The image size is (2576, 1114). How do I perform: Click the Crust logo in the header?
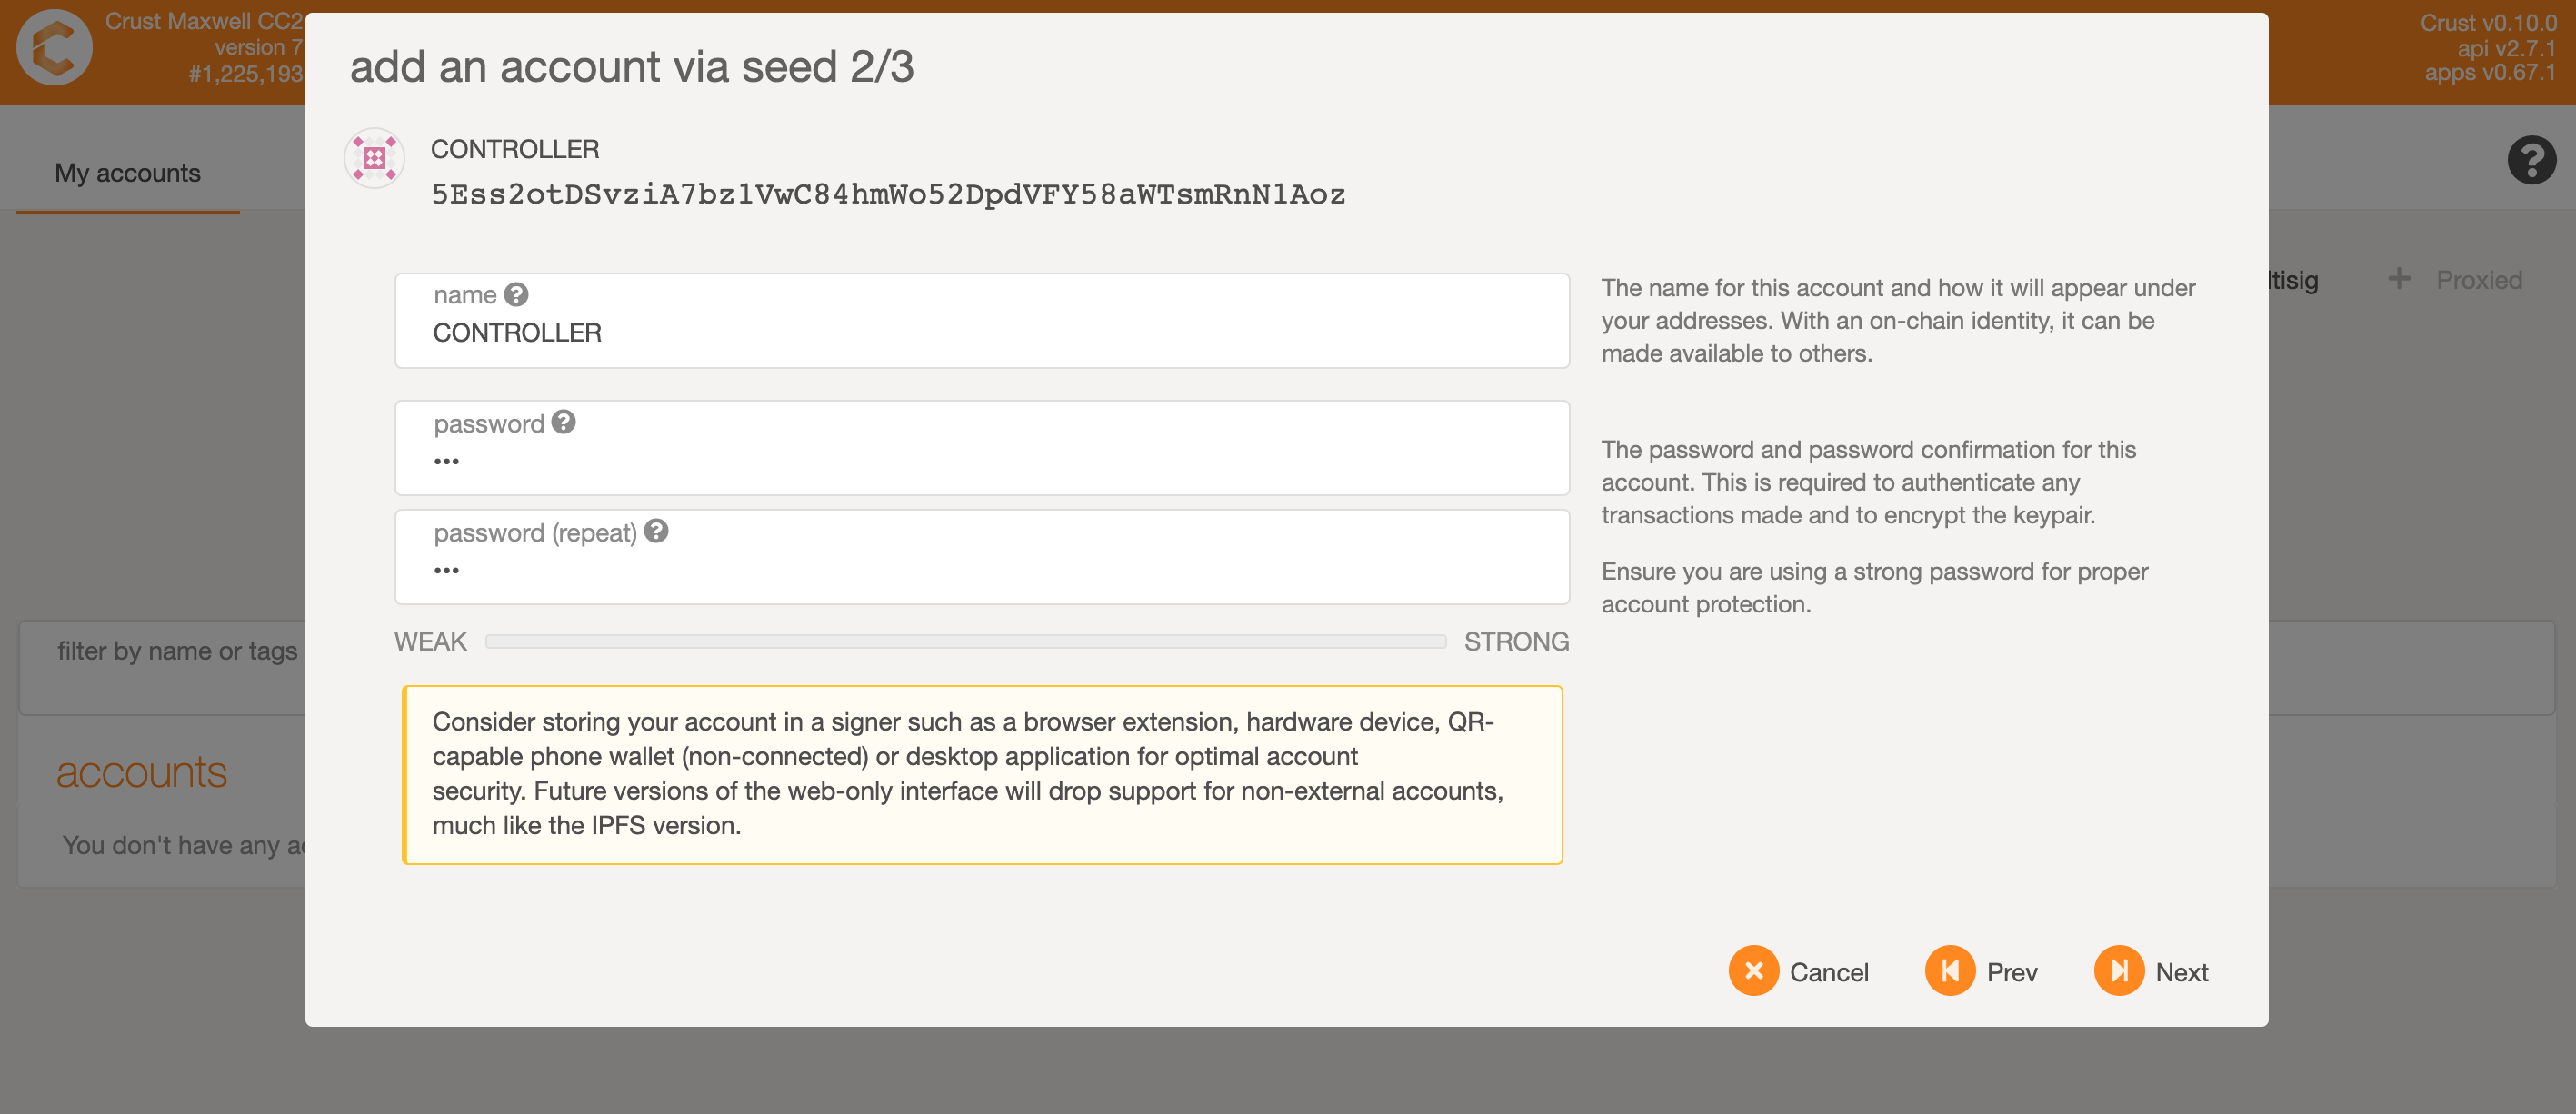point(55,48)
